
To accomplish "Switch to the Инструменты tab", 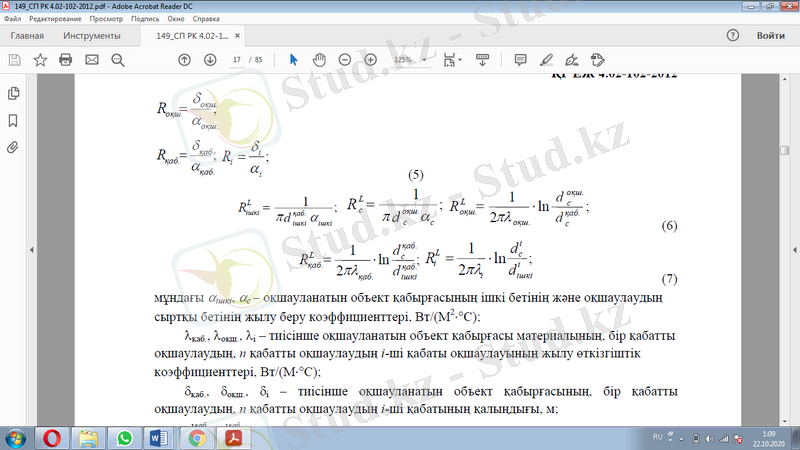I will (x=92, y=35).
